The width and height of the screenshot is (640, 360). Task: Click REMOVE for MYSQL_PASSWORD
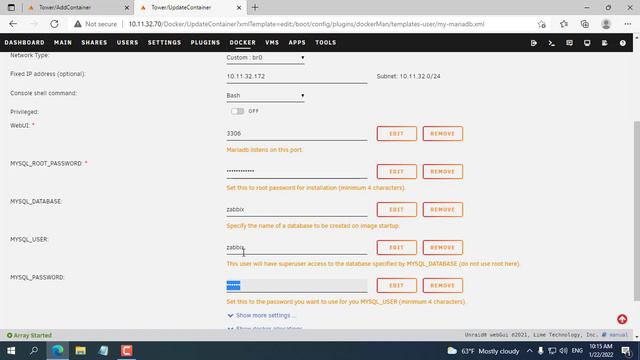tap(443, 285)
